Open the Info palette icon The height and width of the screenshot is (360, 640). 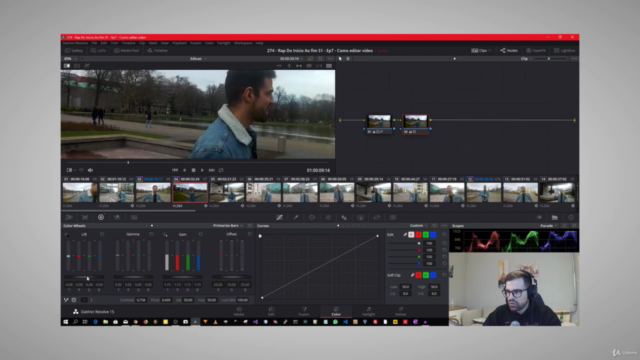pos(571,218)
